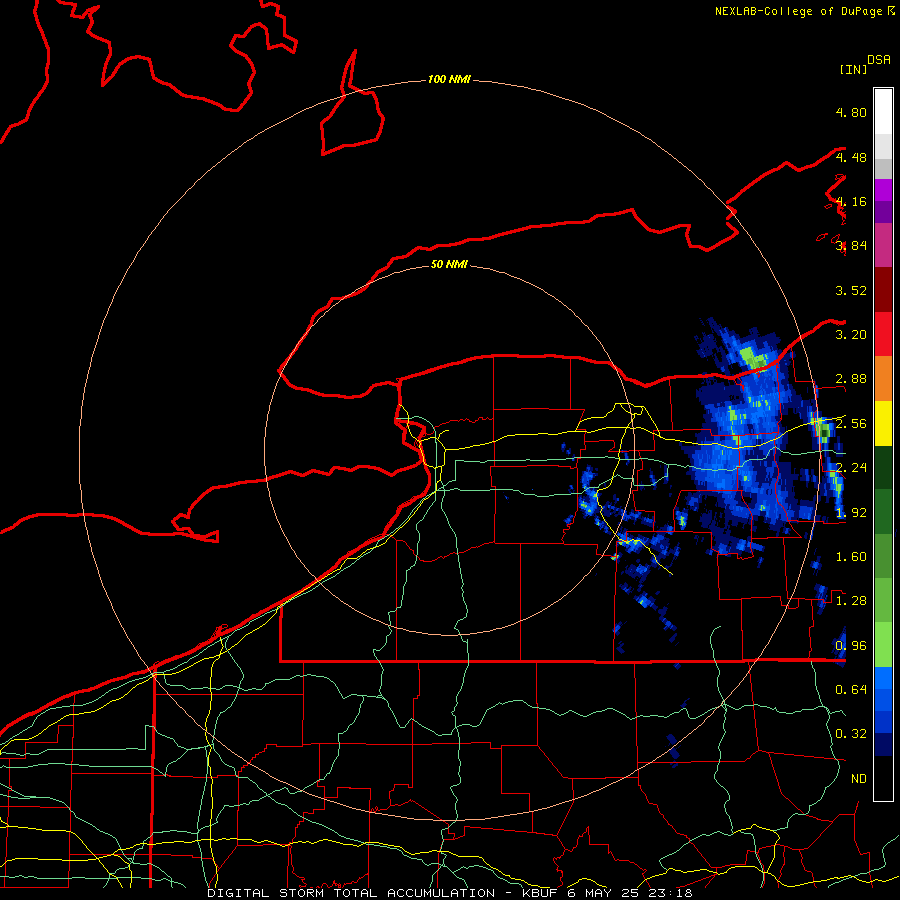Select the 4.48 legend value
Screen dimensions: 900x900
(x=851, y=157)
